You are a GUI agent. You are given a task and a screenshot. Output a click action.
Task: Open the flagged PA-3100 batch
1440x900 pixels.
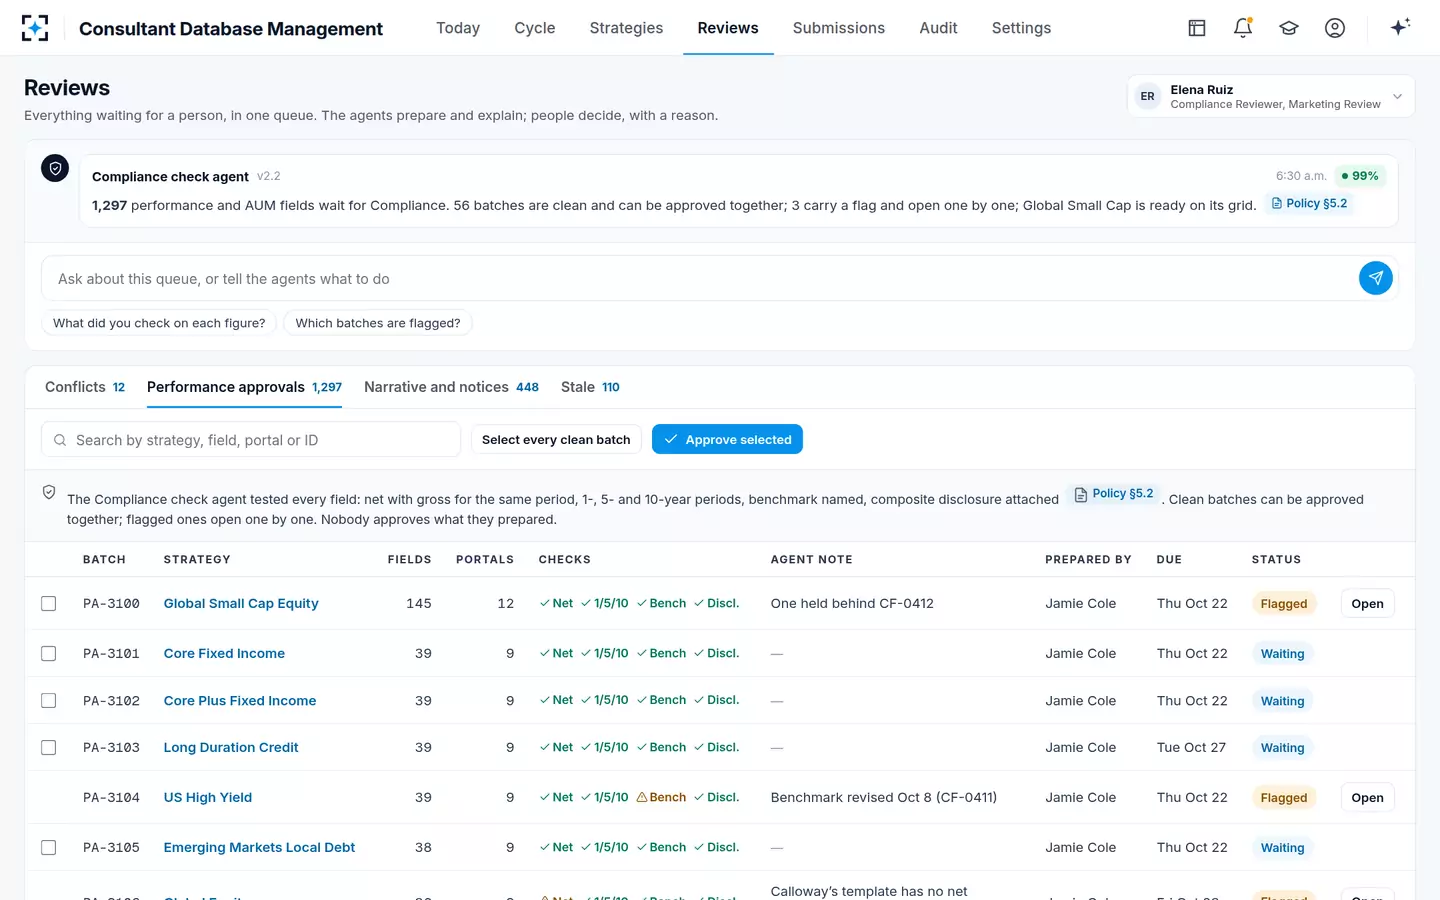click(x=1367, y=603)
